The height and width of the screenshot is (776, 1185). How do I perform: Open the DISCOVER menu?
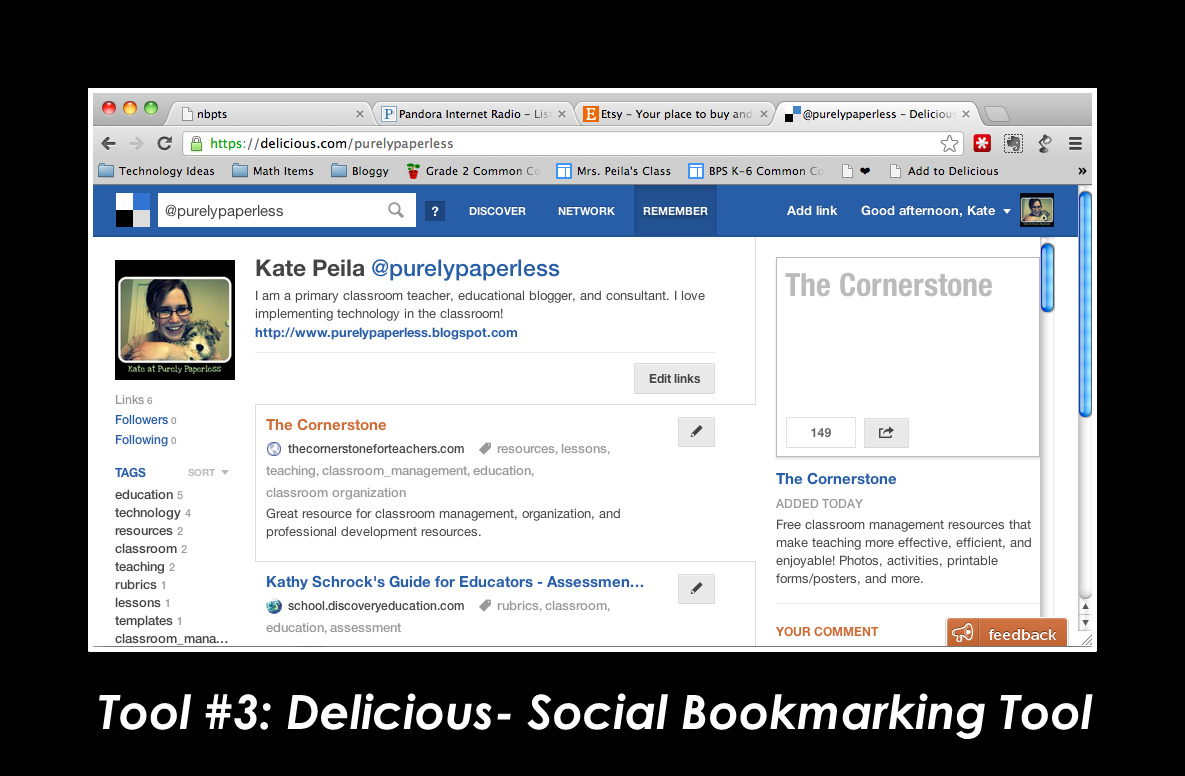coord(497,211)
